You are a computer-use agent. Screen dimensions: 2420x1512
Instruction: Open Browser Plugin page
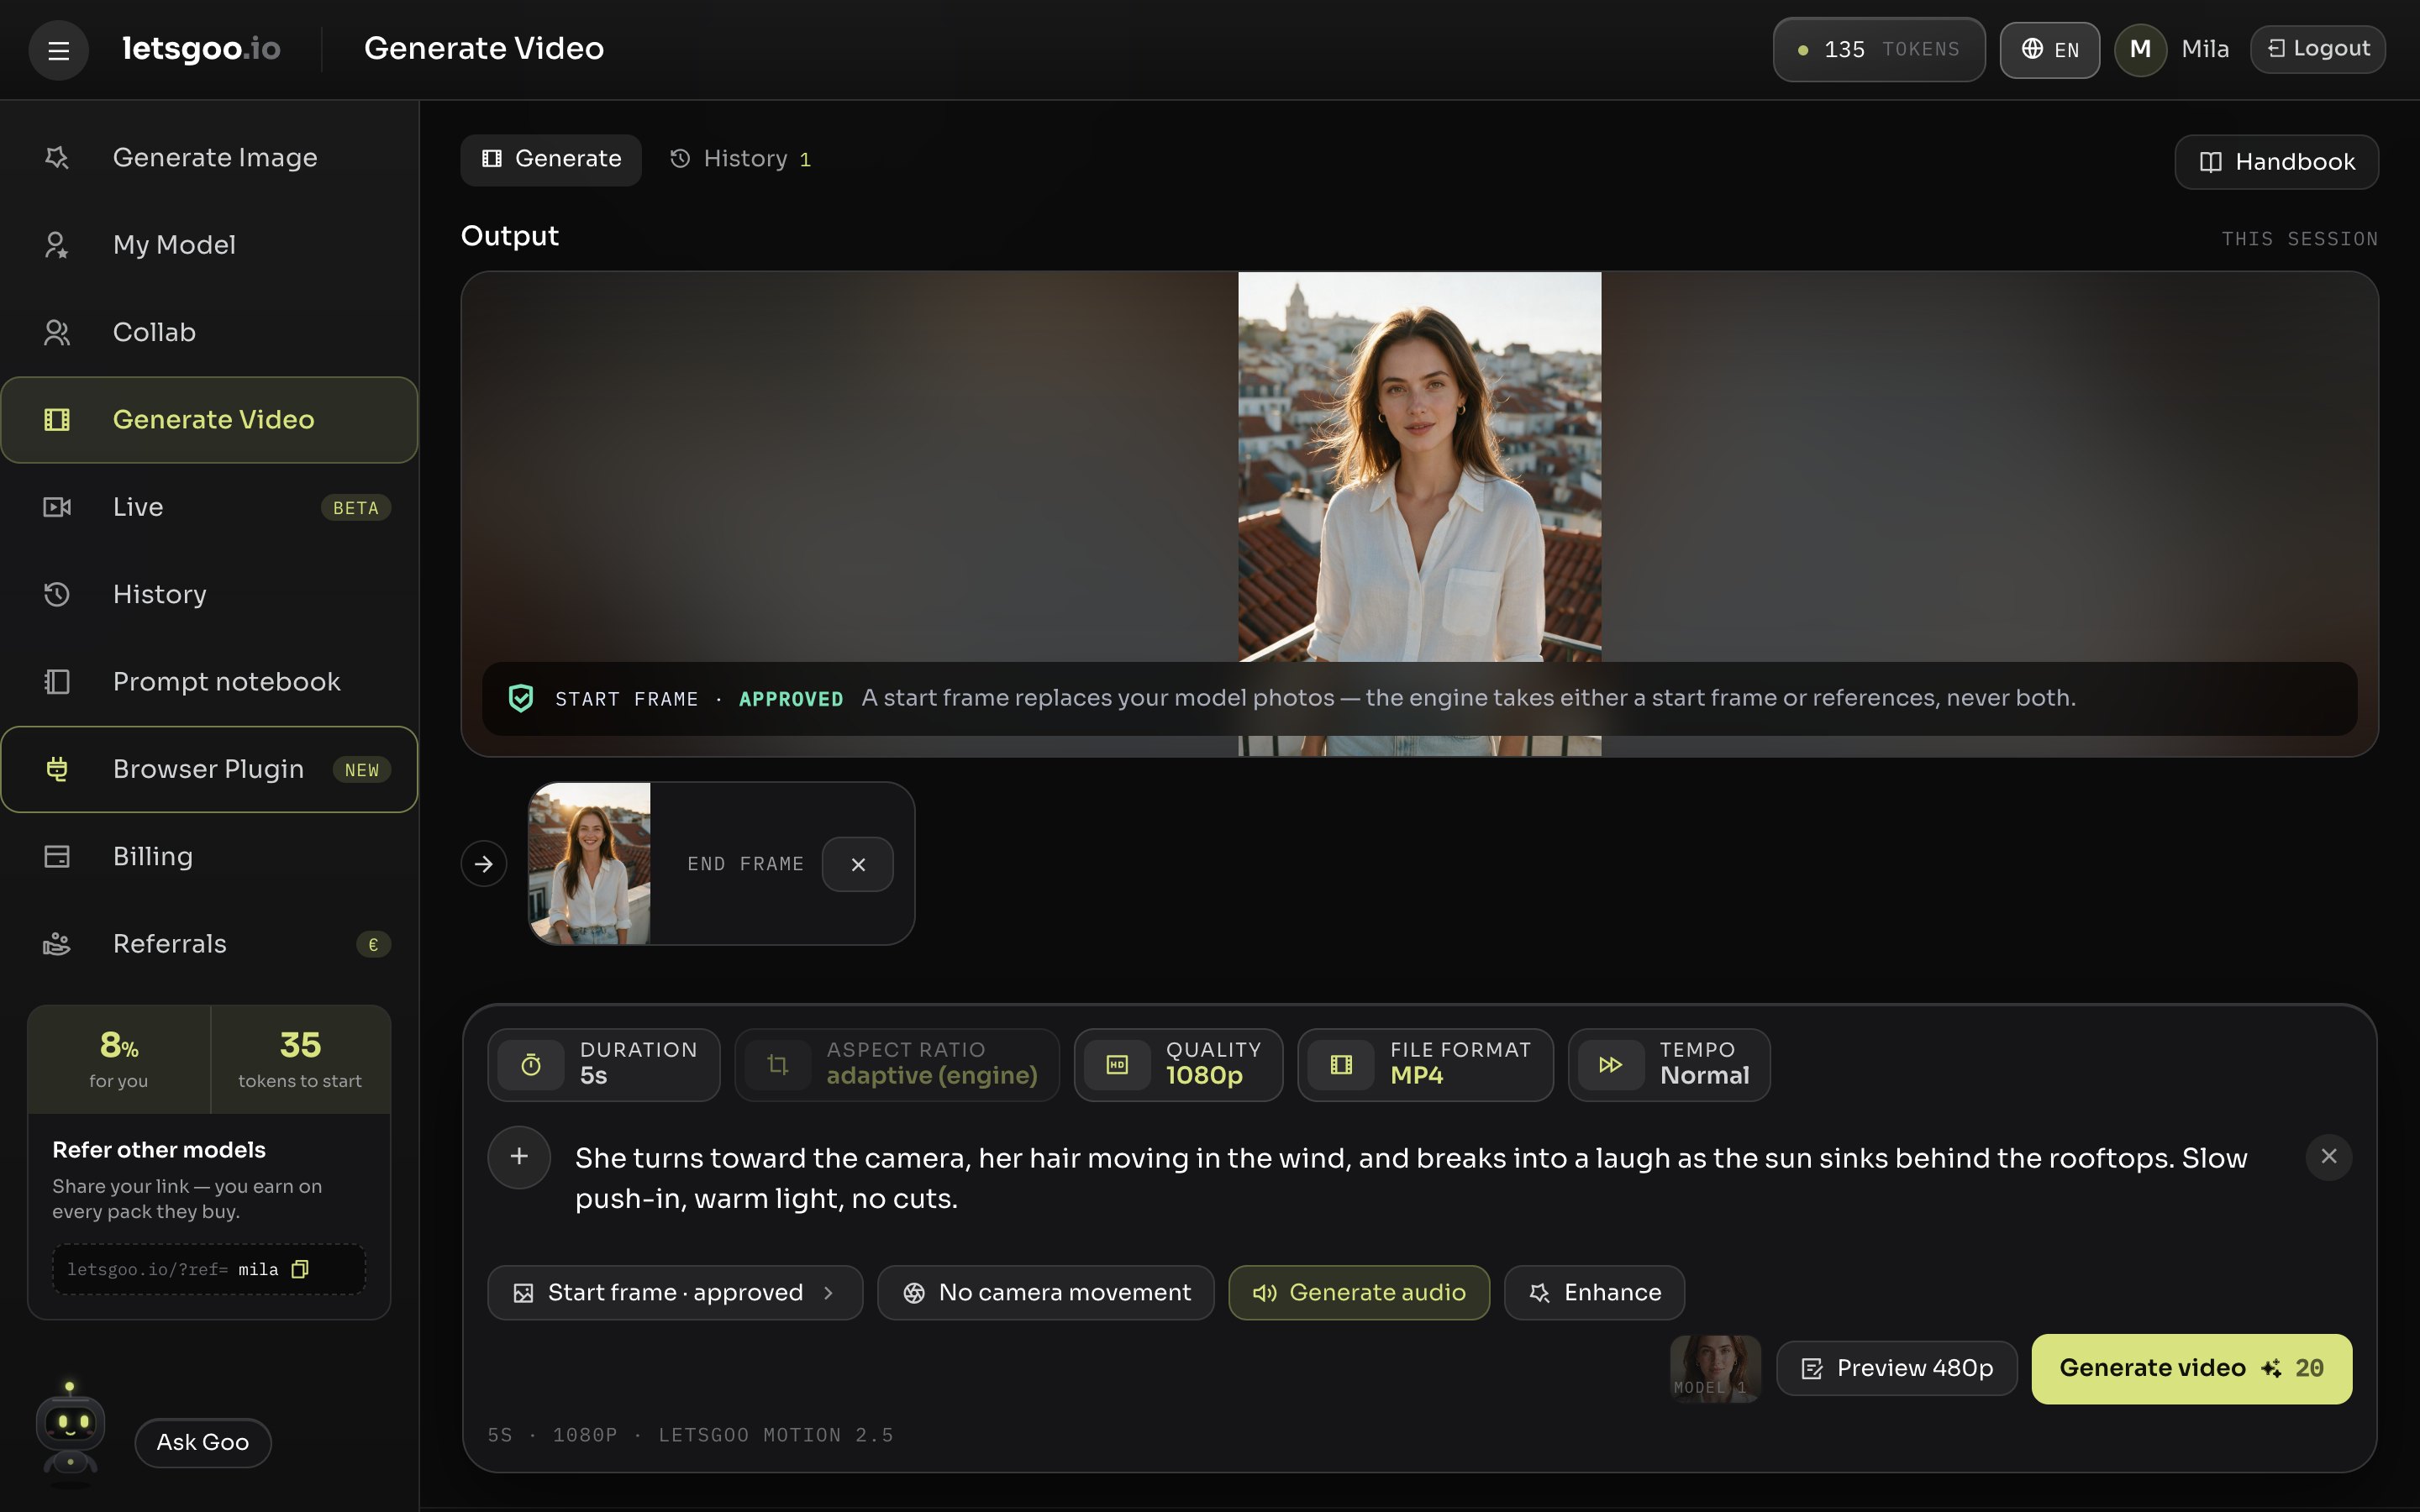(x=209, y=769)
